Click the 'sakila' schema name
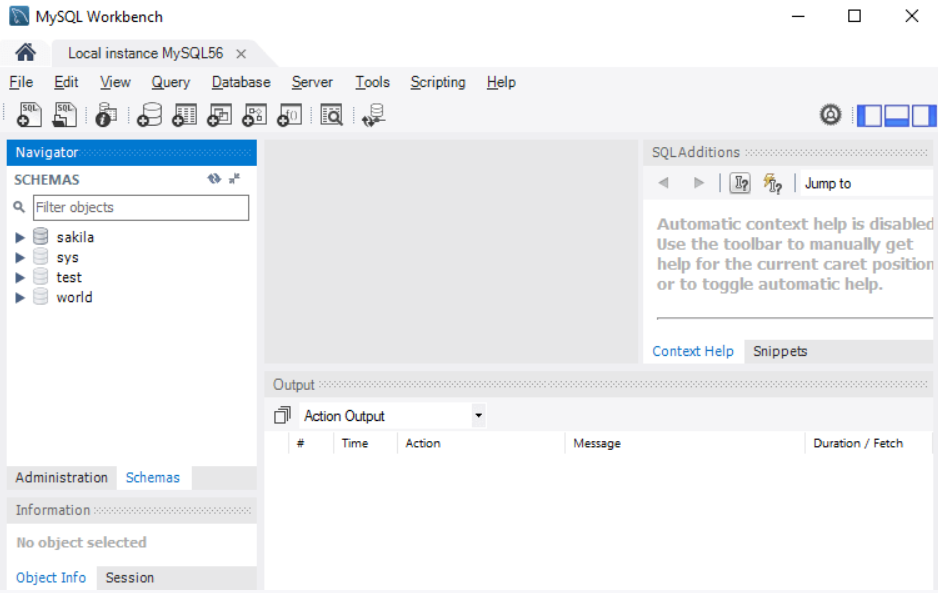Viewport: 938px width, 593px height. click(75, 237)
